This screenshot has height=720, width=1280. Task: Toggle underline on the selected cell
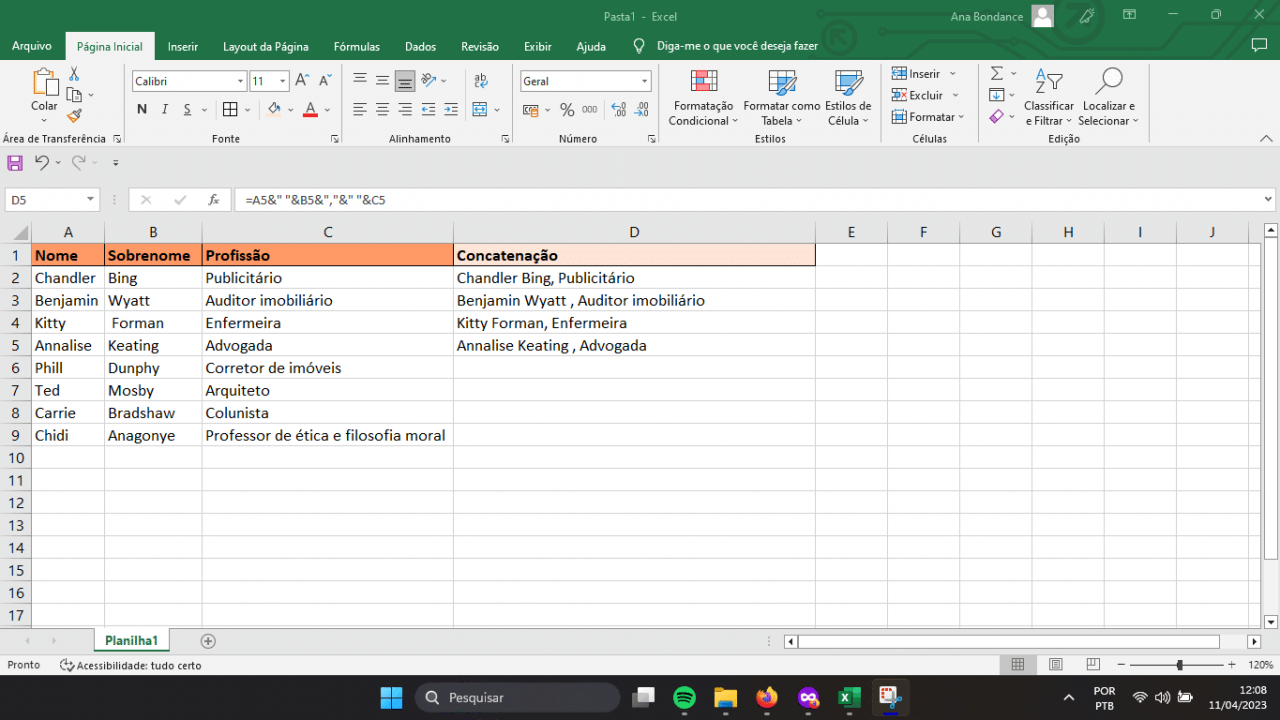(186, 109)
